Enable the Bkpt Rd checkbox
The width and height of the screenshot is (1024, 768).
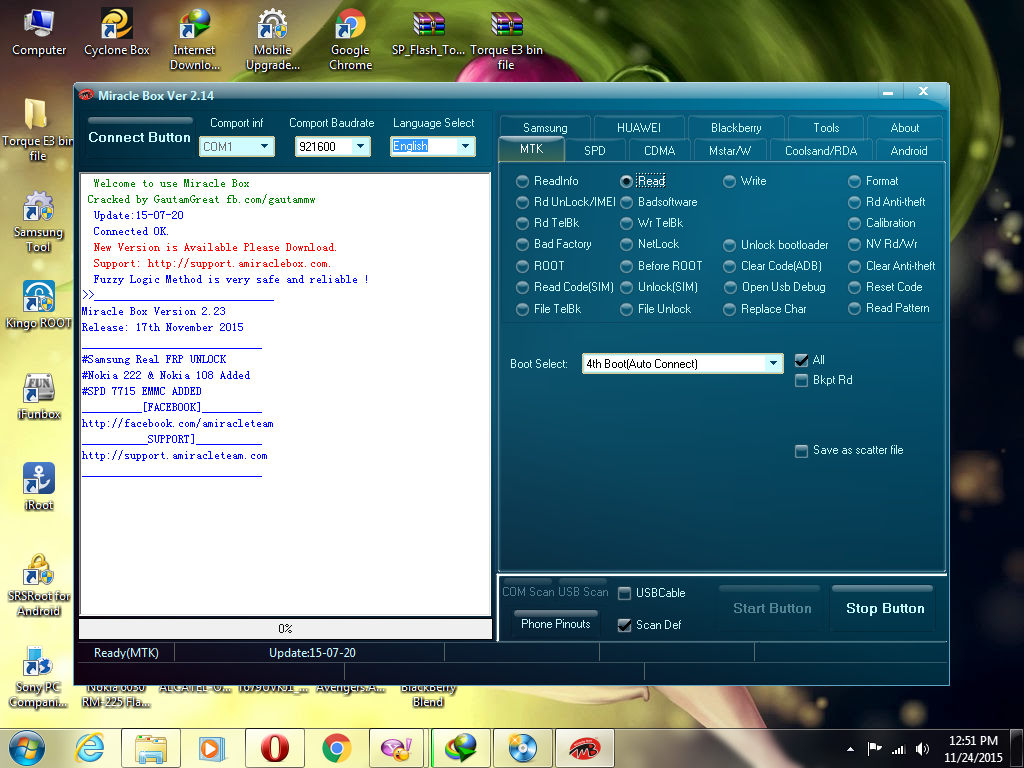tap(801, 380)
